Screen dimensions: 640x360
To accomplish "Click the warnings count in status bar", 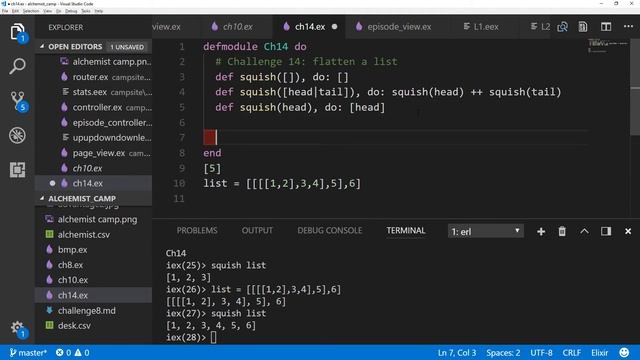I will click(82, 353).
